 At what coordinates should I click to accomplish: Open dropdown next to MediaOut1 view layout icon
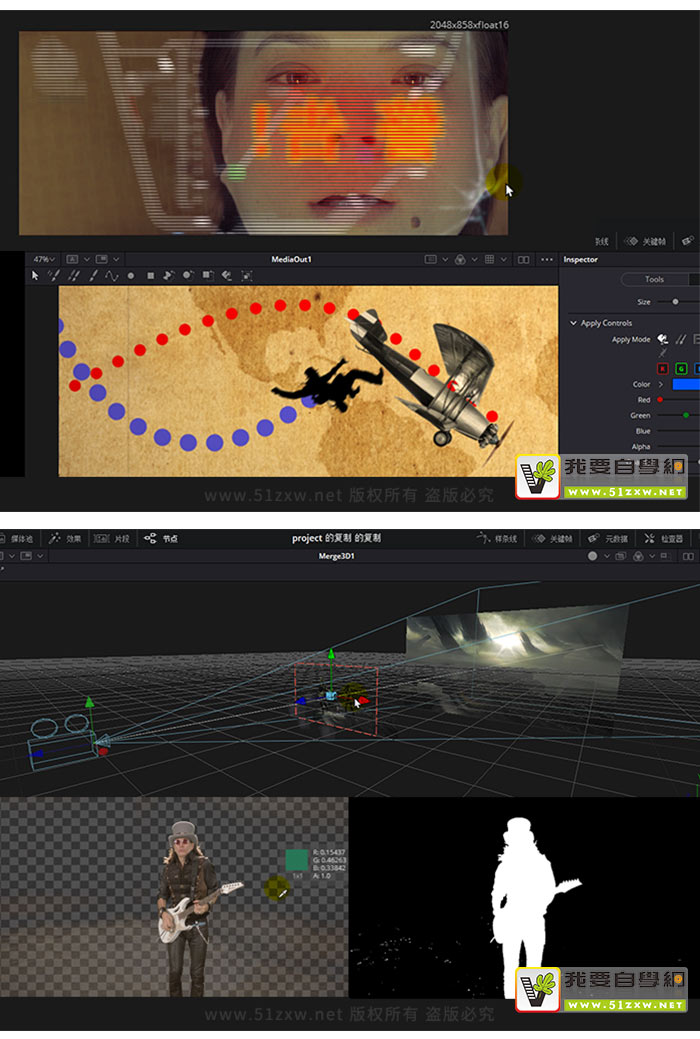coord(116,259)
